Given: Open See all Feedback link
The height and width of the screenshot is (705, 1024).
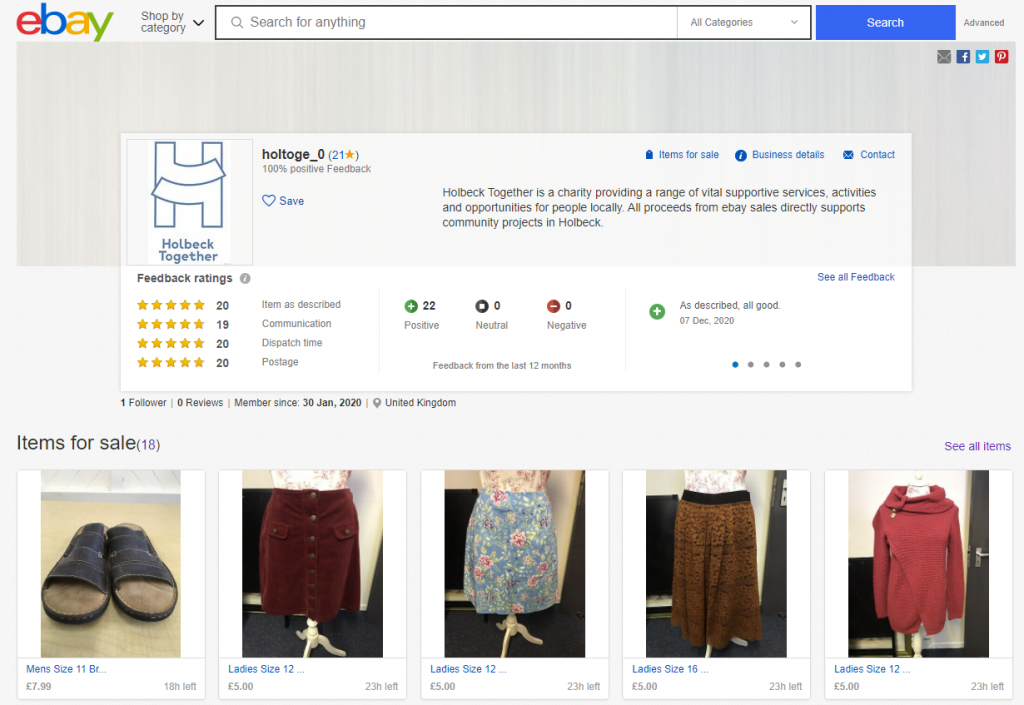Looking at the screenshot, I should [x=856, y=277].
